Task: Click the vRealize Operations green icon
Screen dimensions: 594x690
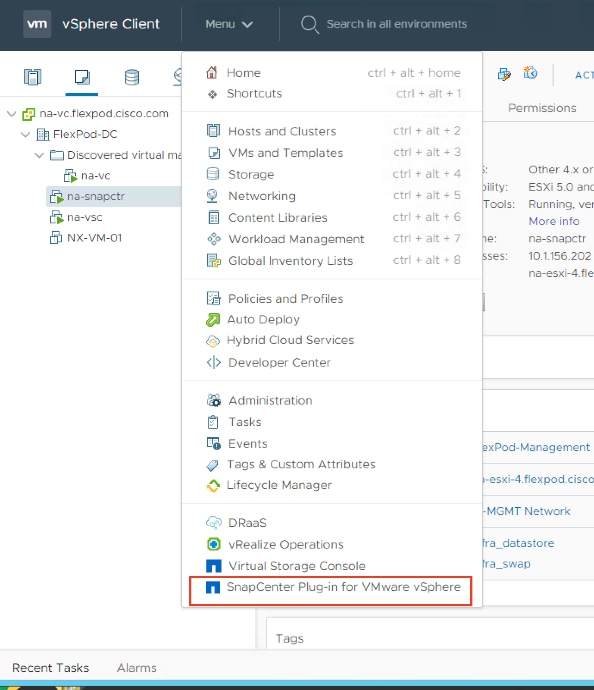Action: click(x=213, y=544)
